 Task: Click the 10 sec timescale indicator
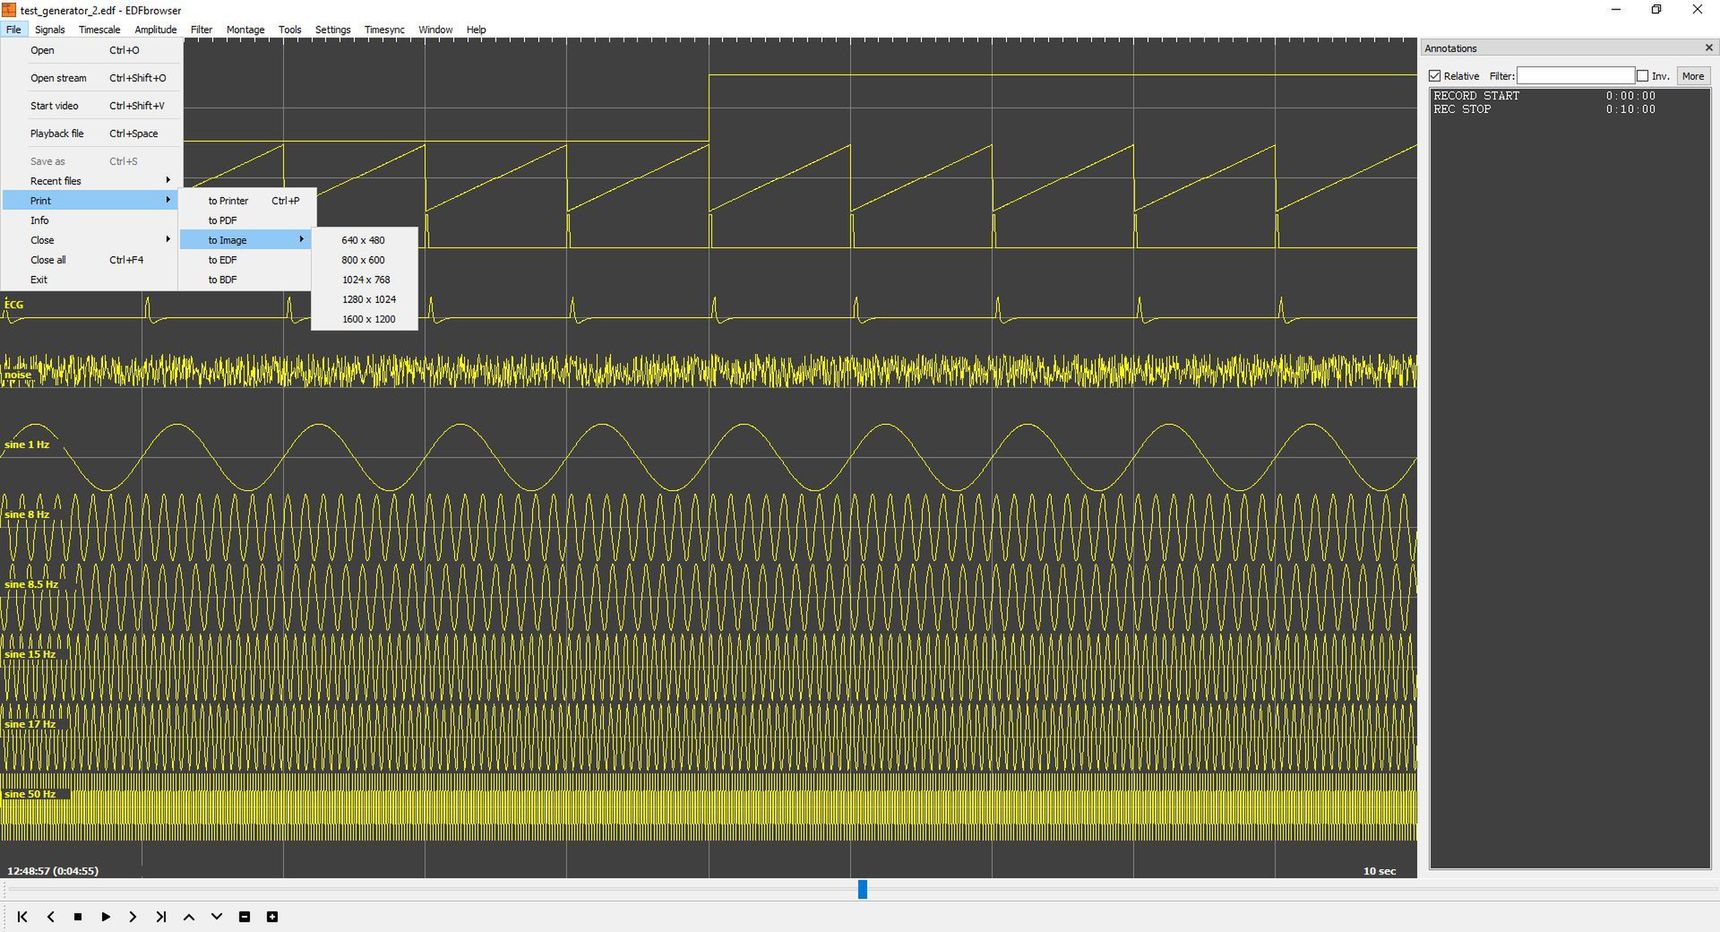click(x=1379, y=871)
